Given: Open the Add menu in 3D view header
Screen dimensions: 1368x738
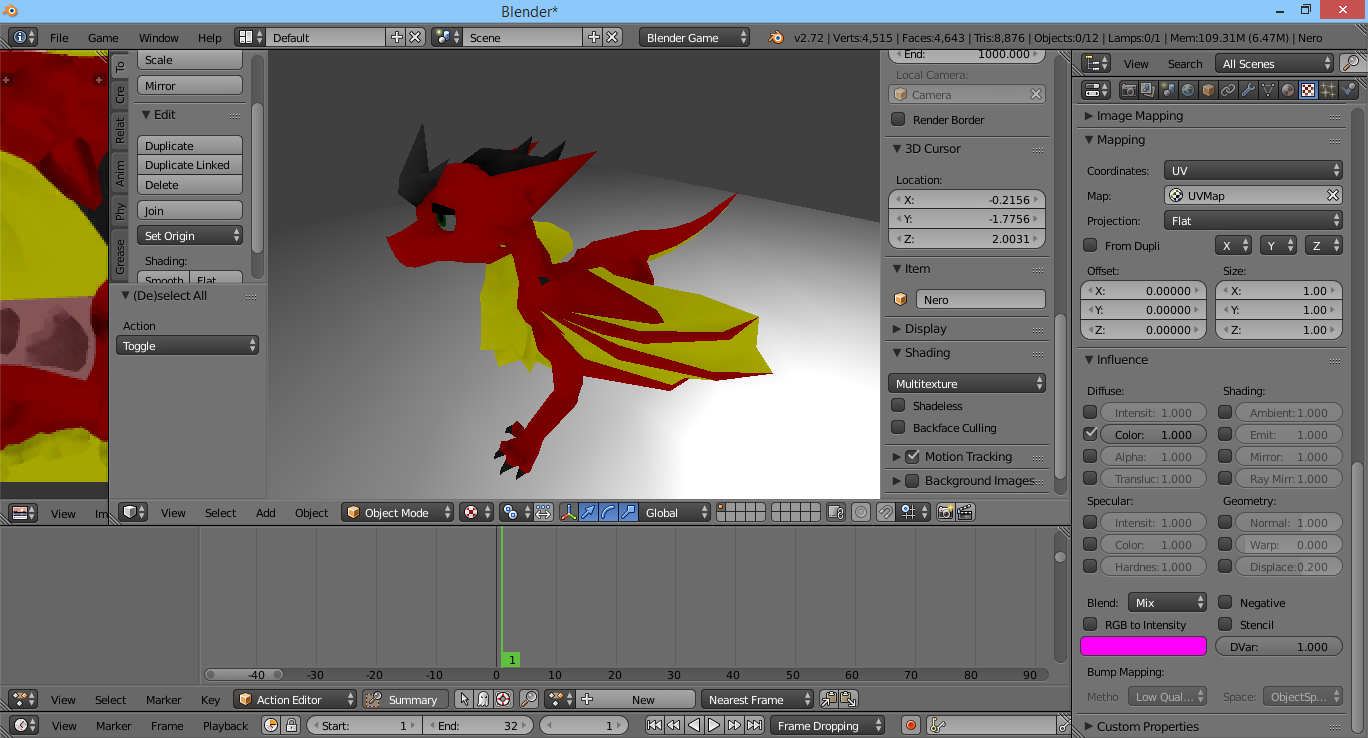Looking at the screenshot, I should point(265,512).
